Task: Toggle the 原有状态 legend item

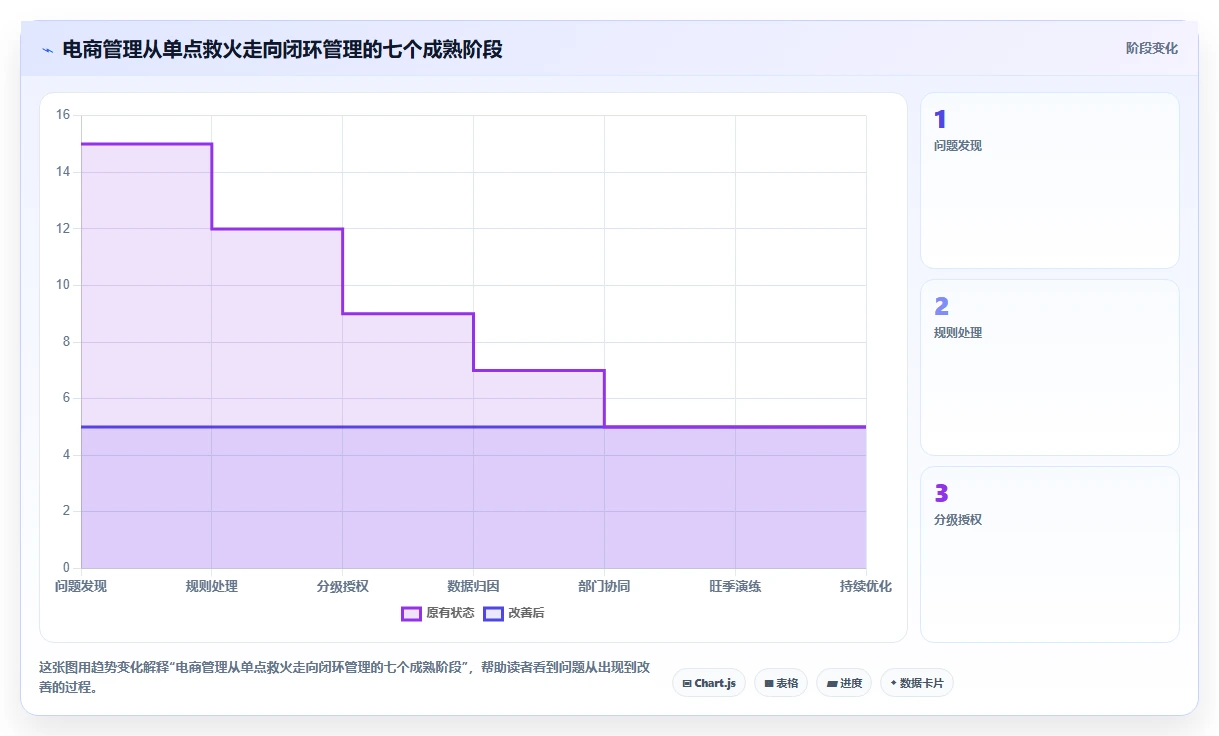Action: (x=438, y=613)
